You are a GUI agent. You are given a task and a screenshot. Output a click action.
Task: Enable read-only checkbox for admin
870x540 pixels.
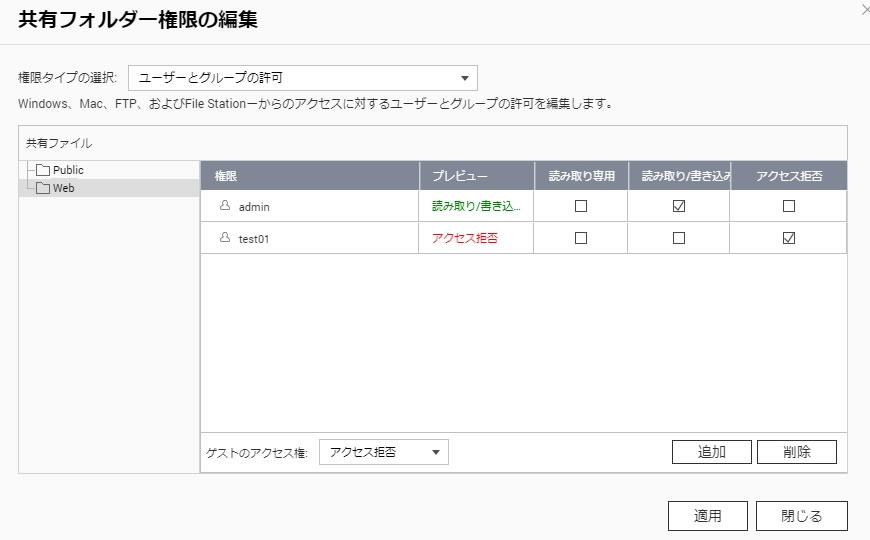(x=581, y=206)
